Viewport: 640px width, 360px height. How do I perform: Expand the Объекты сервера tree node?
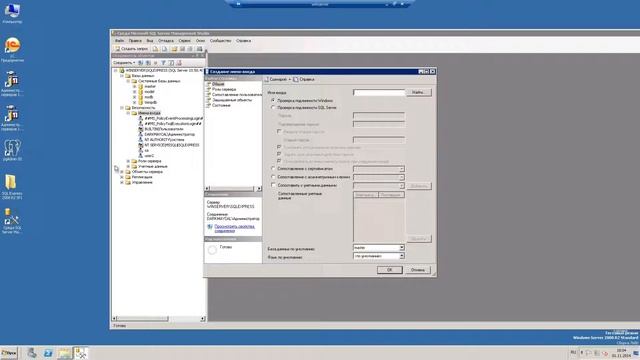coord(122,172)
